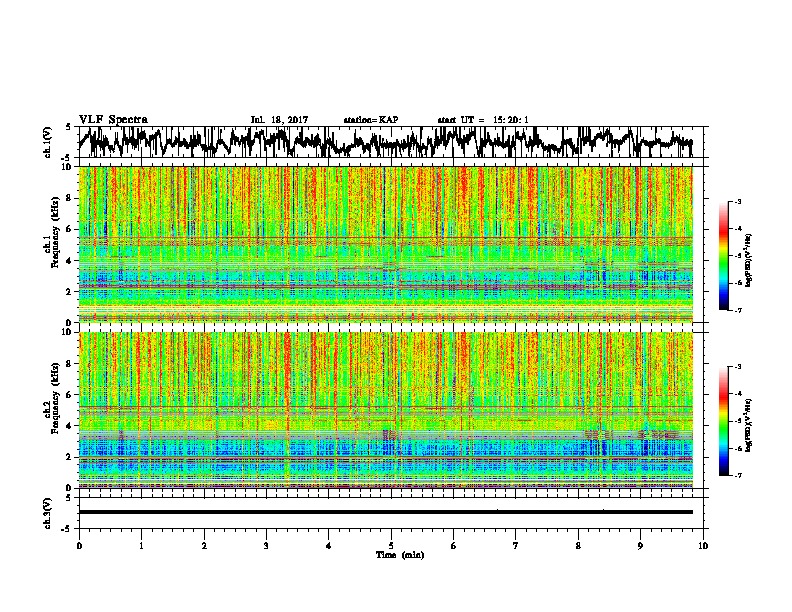Click the ch.2 color bar's log(PSD) label
Screen dimensions: 792x612
748,424
